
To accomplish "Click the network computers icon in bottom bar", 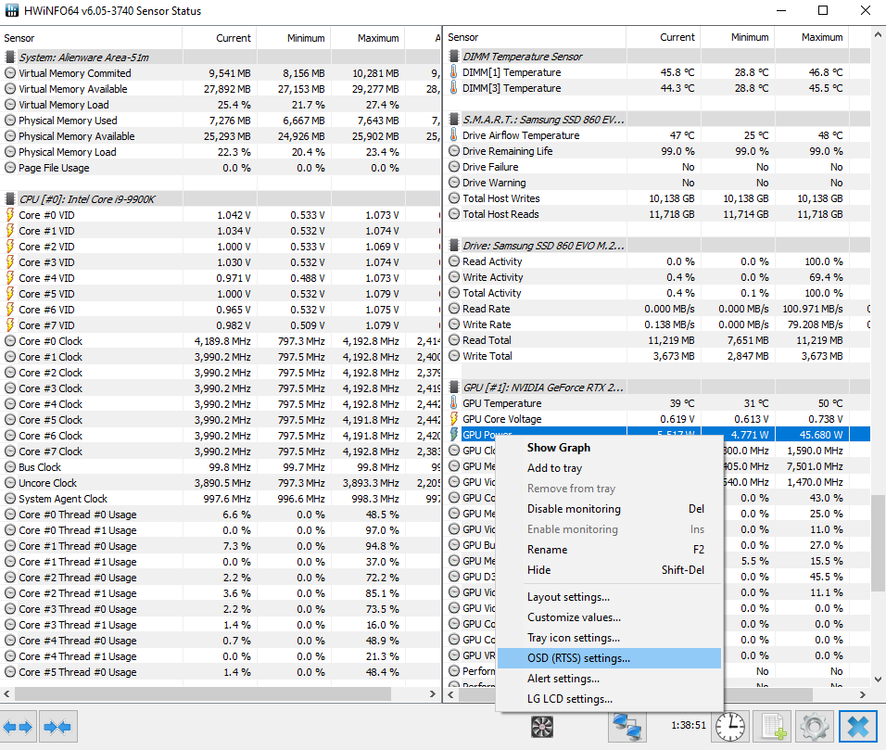I will 627,726.
